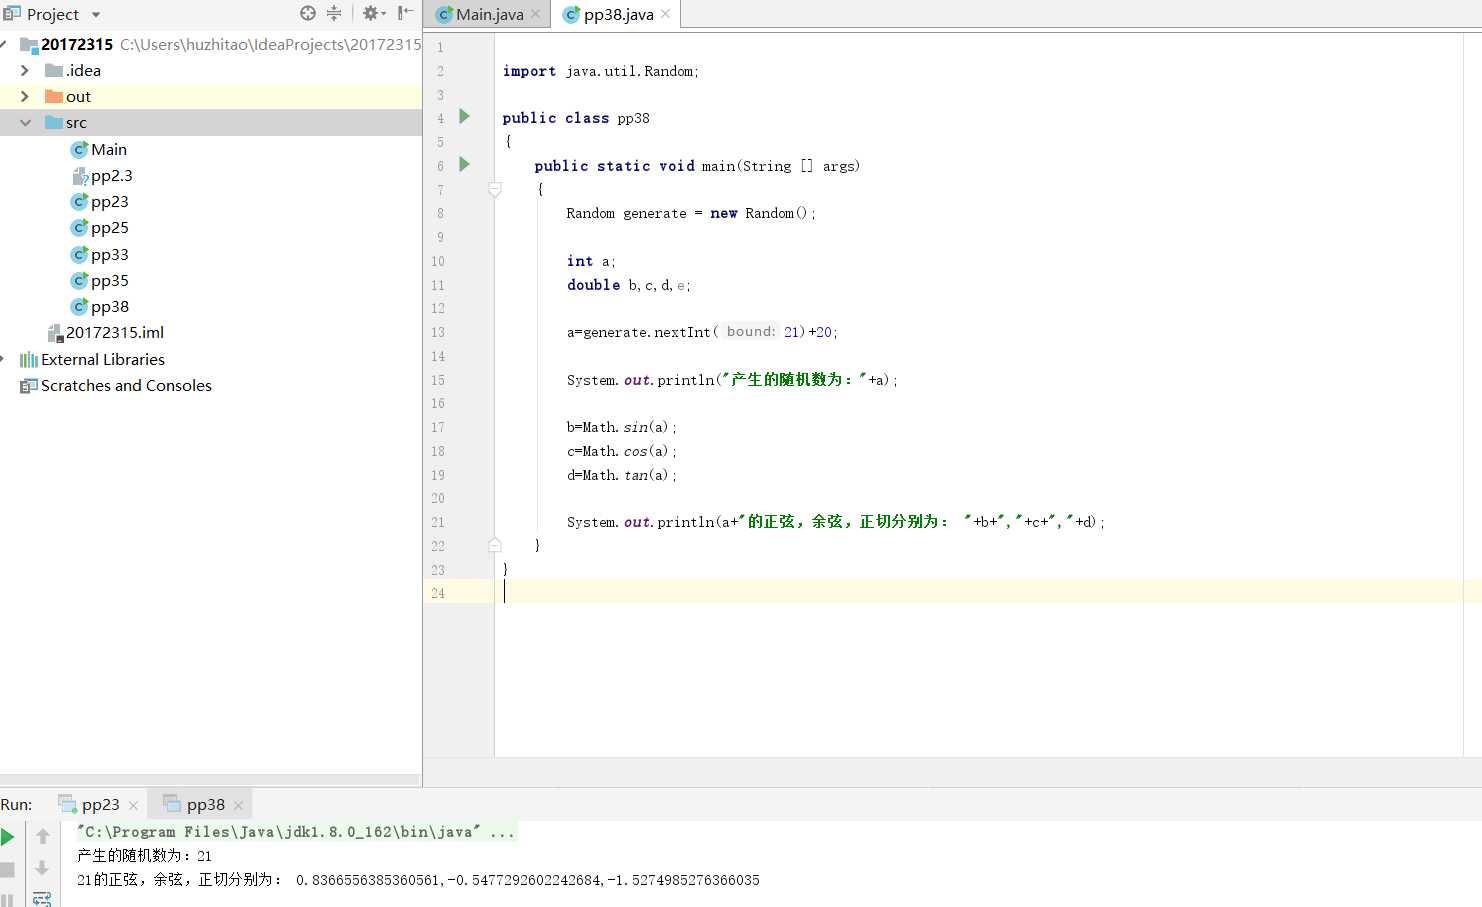Click line number 13 in gutter

(438, 332)
